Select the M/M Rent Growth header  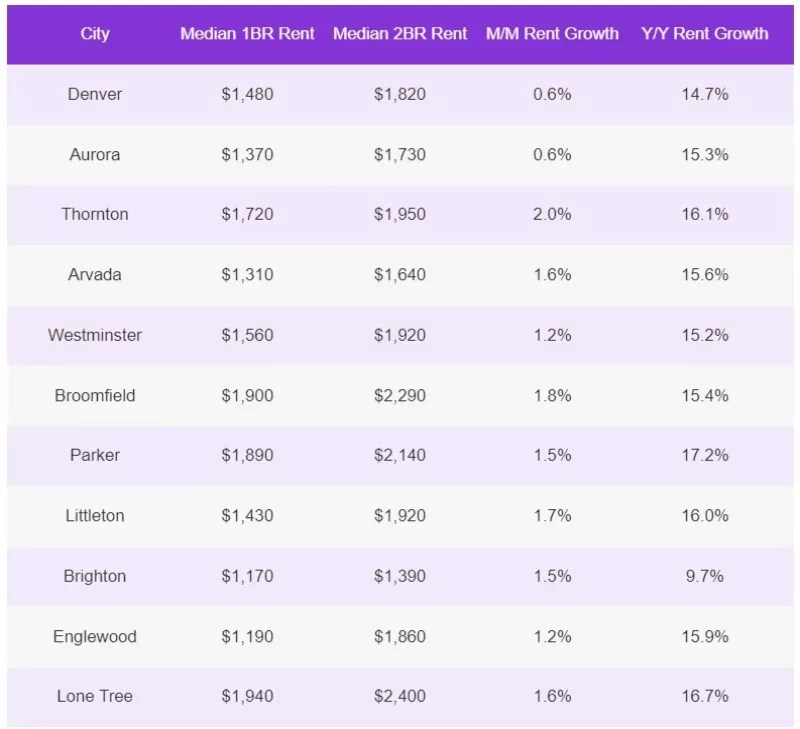point(552,33)
